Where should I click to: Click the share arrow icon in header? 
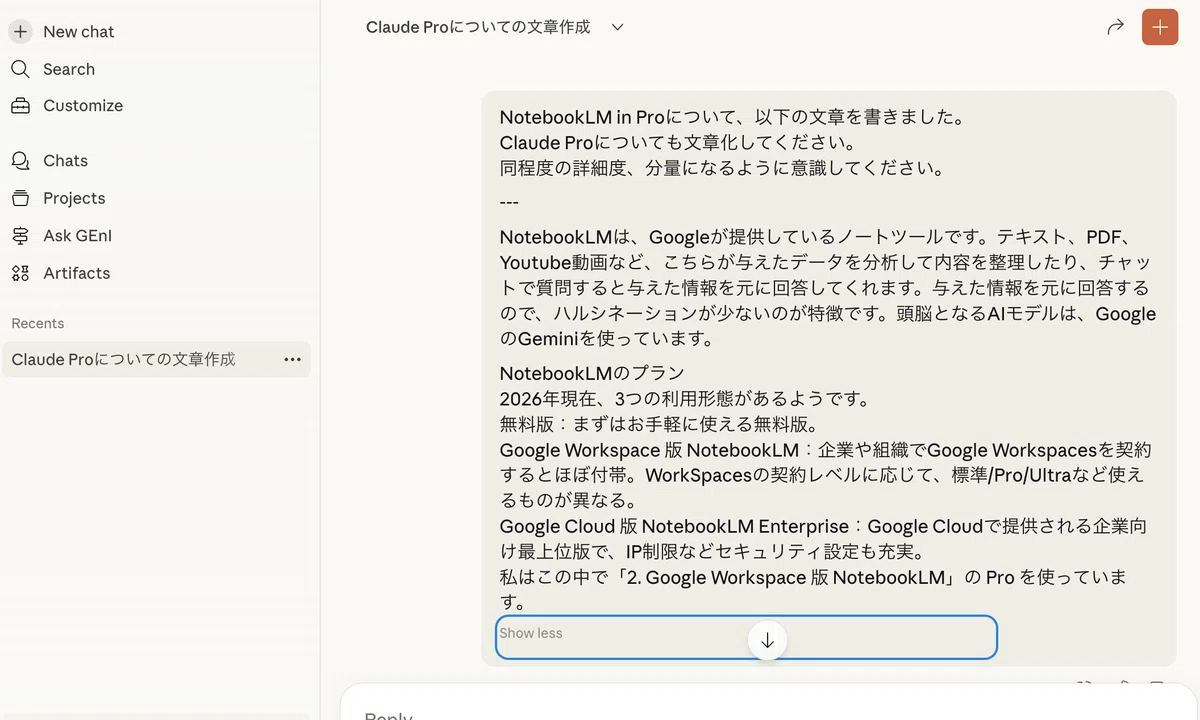point(1115,27)
